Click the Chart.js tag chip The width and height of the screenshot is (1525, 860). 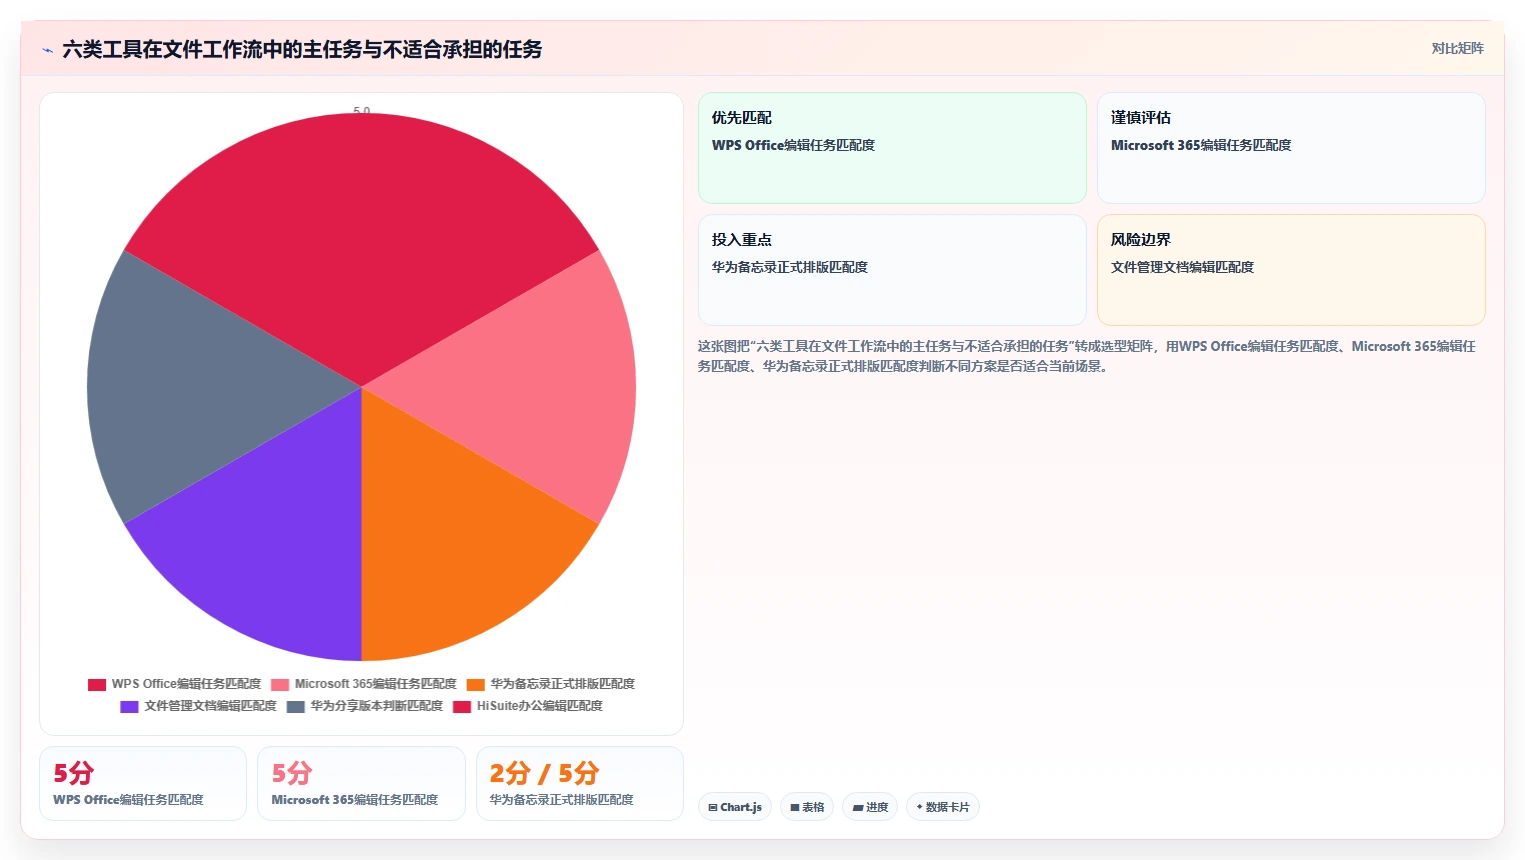735,807
